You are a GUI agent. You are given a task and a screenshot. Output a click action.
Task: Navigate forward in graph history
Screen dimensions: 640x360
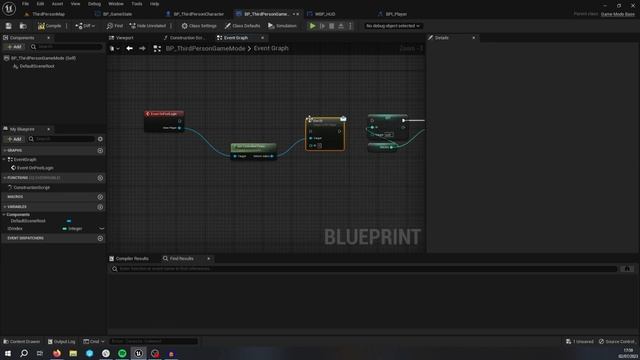[x=142, y=49]
